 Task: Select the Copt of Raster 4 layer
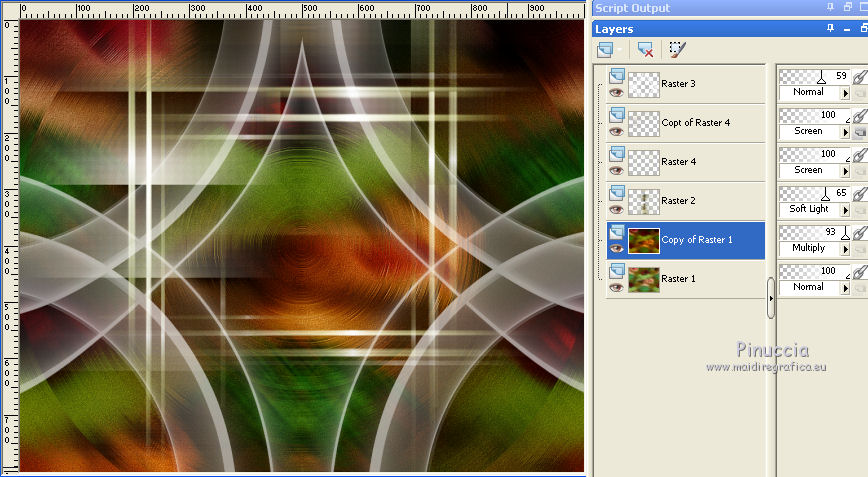tap(695, 123)
